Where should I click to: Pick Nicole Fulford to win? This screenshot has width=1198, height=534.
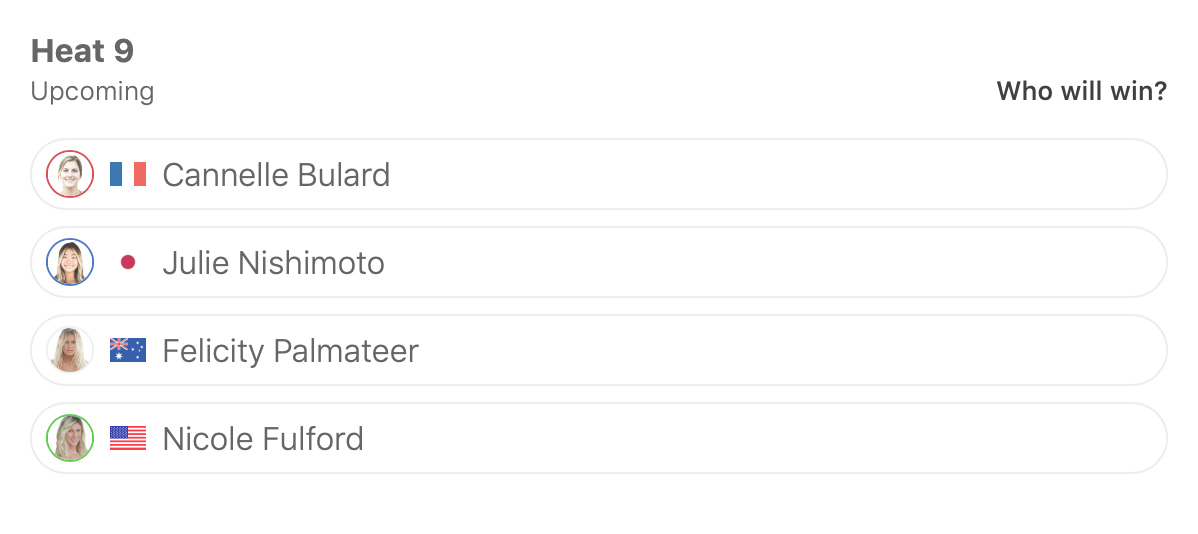(x=700, y=439)
